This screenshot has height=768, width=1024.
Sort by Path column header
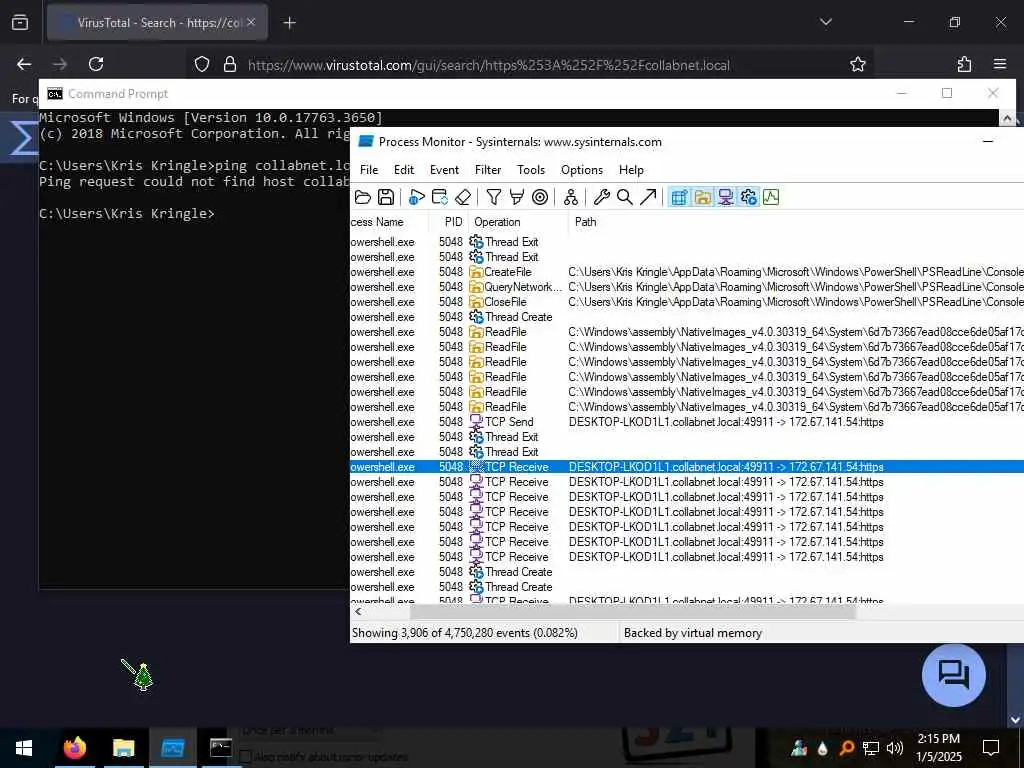point(796,222)
